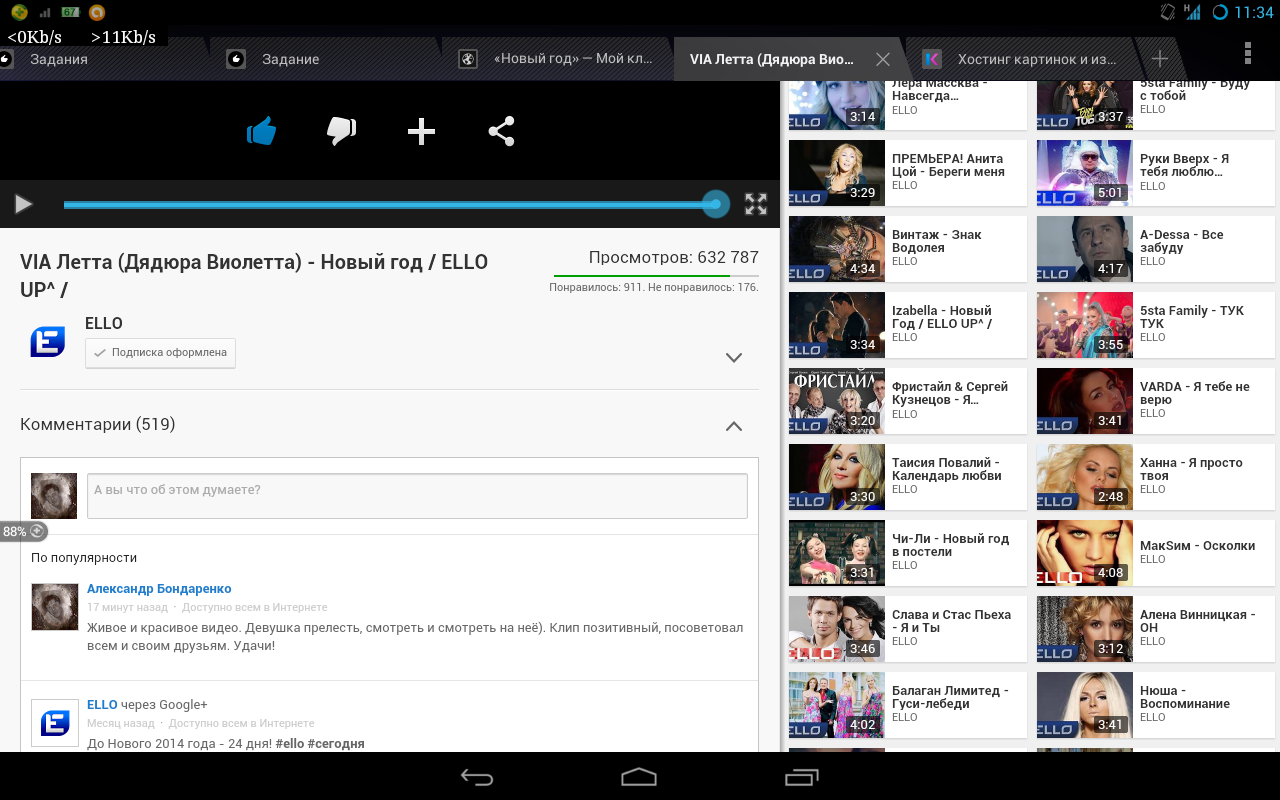Tap the Android home button

pyautogui.click(x=639, y=777)
